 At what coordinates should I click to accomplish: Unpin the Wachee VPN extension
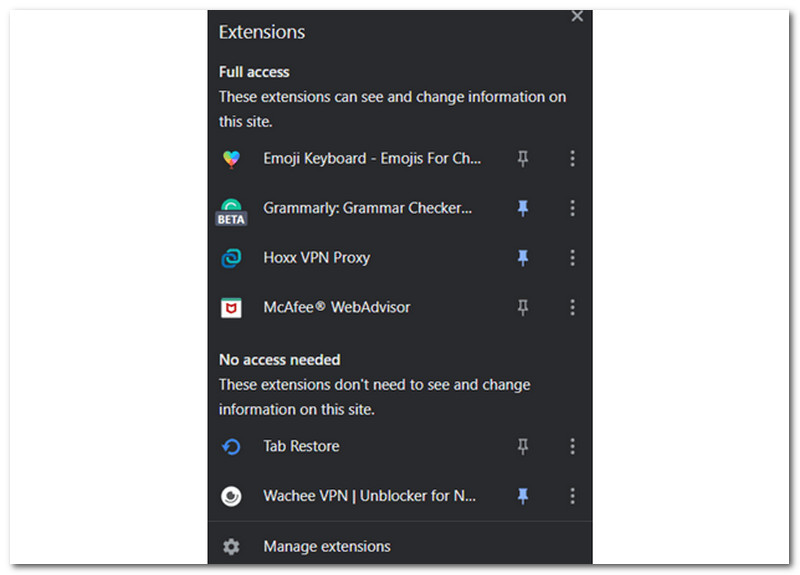[x=522, y=496]
